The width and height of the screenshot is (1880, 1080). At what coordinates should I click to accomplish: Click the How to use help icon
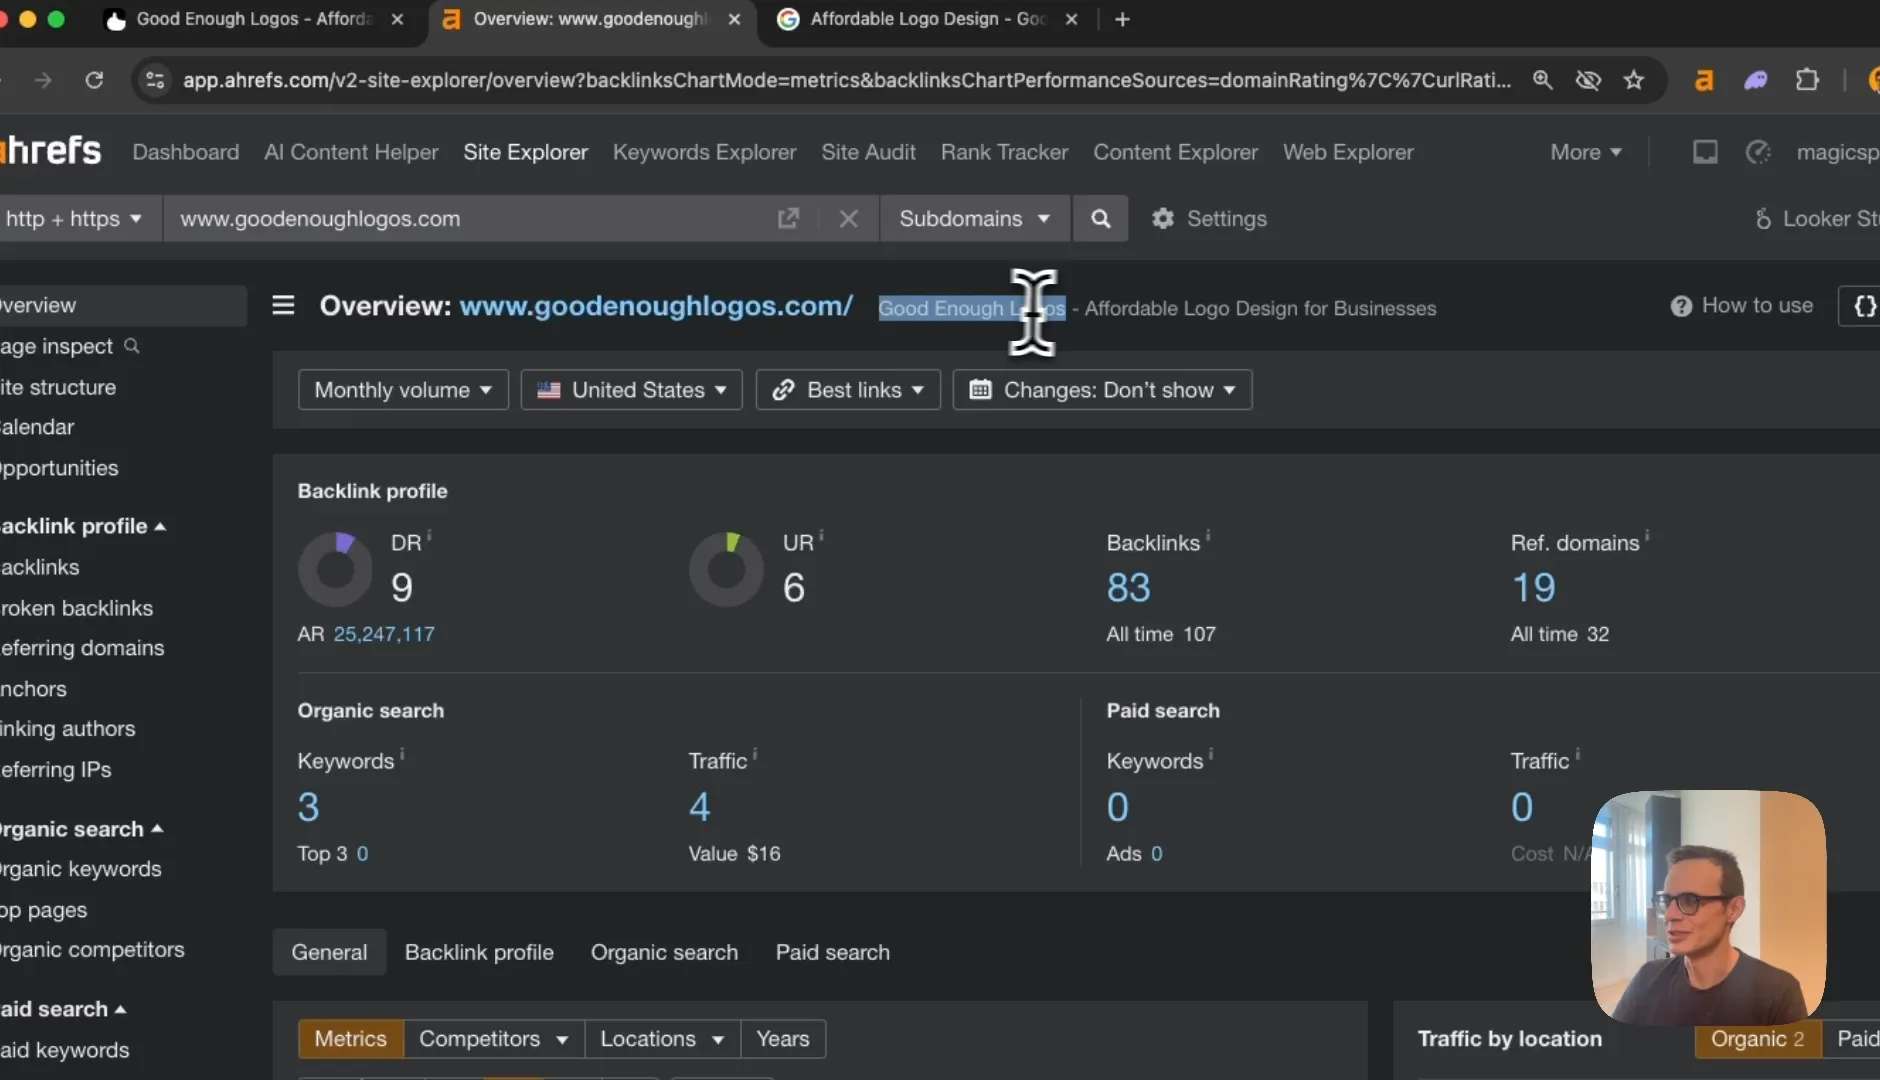[x=1681, y=306]
